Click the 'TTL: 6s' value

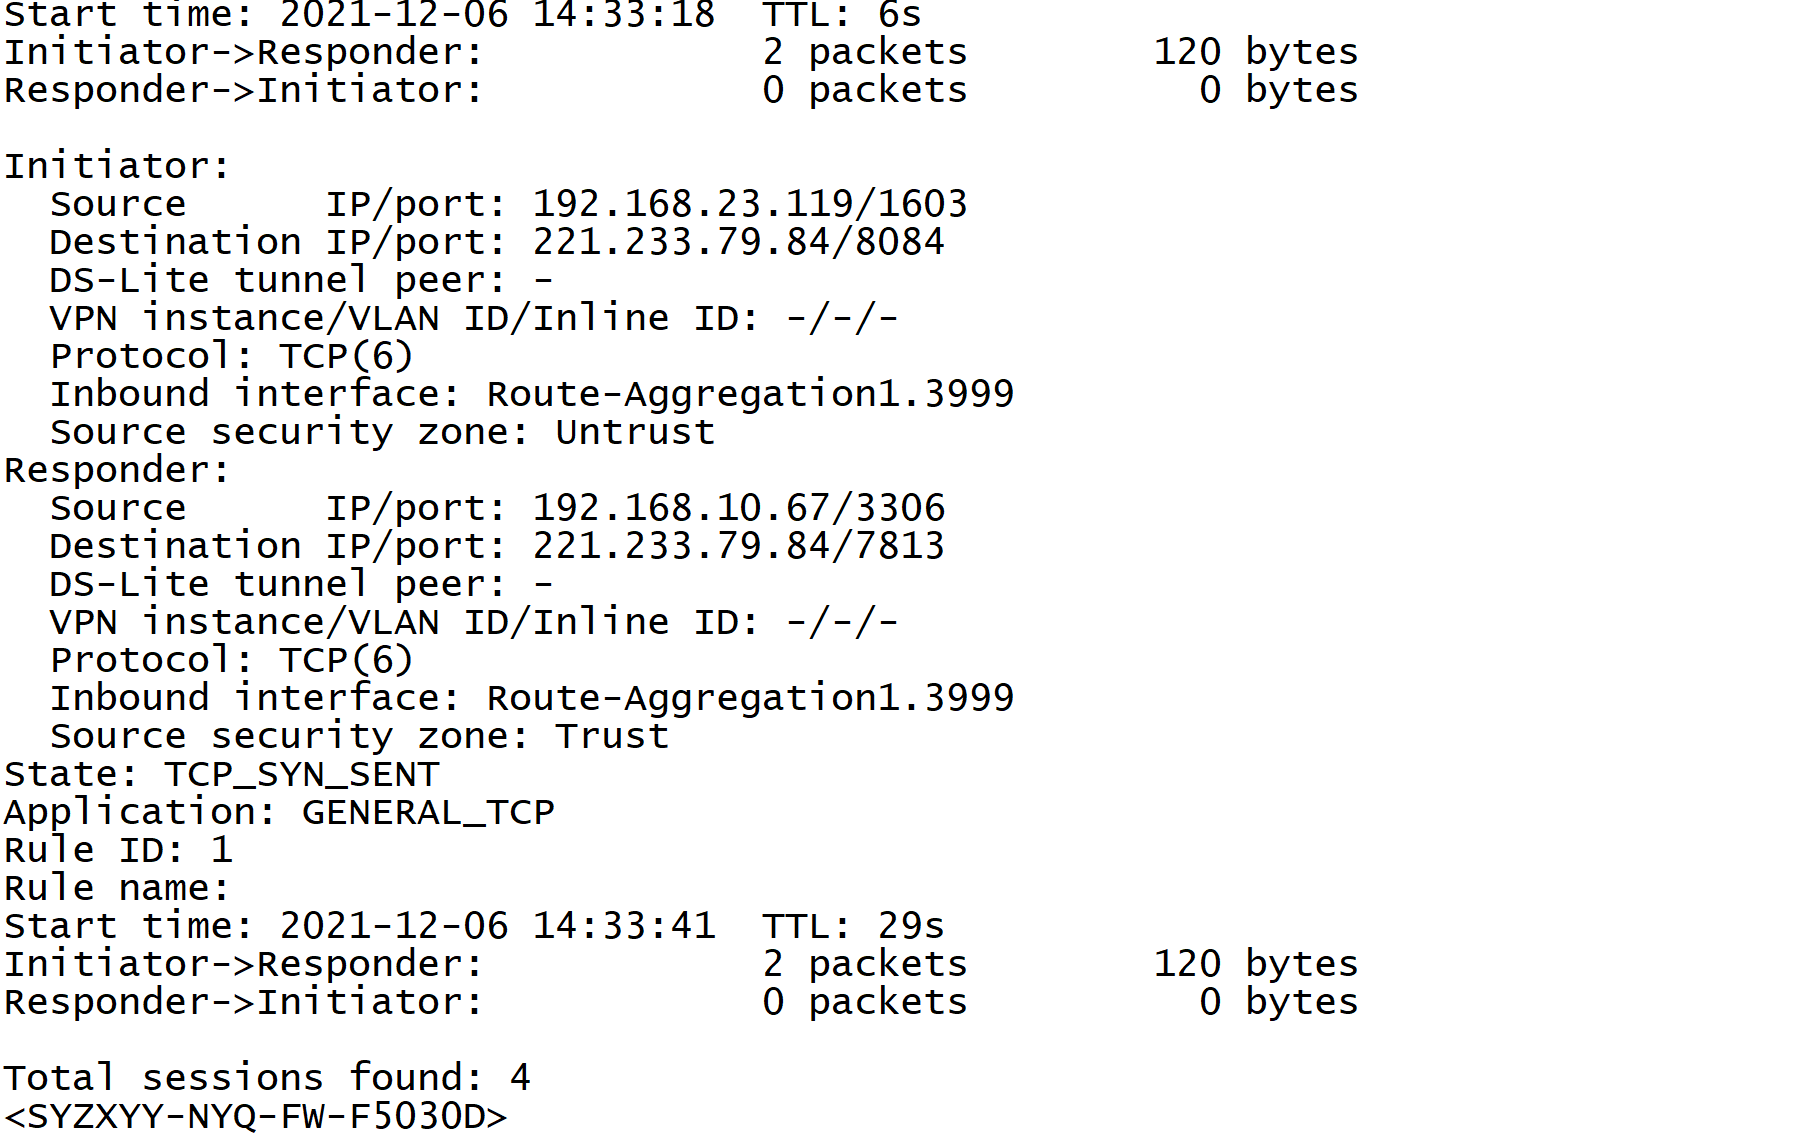click(842, 15)
